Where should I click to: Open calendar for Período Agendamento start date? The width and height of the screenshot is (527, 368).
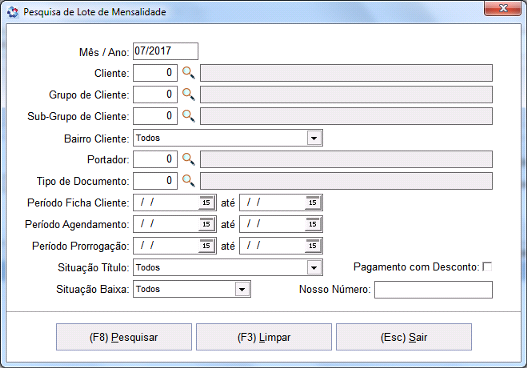[x=206, y=224]
